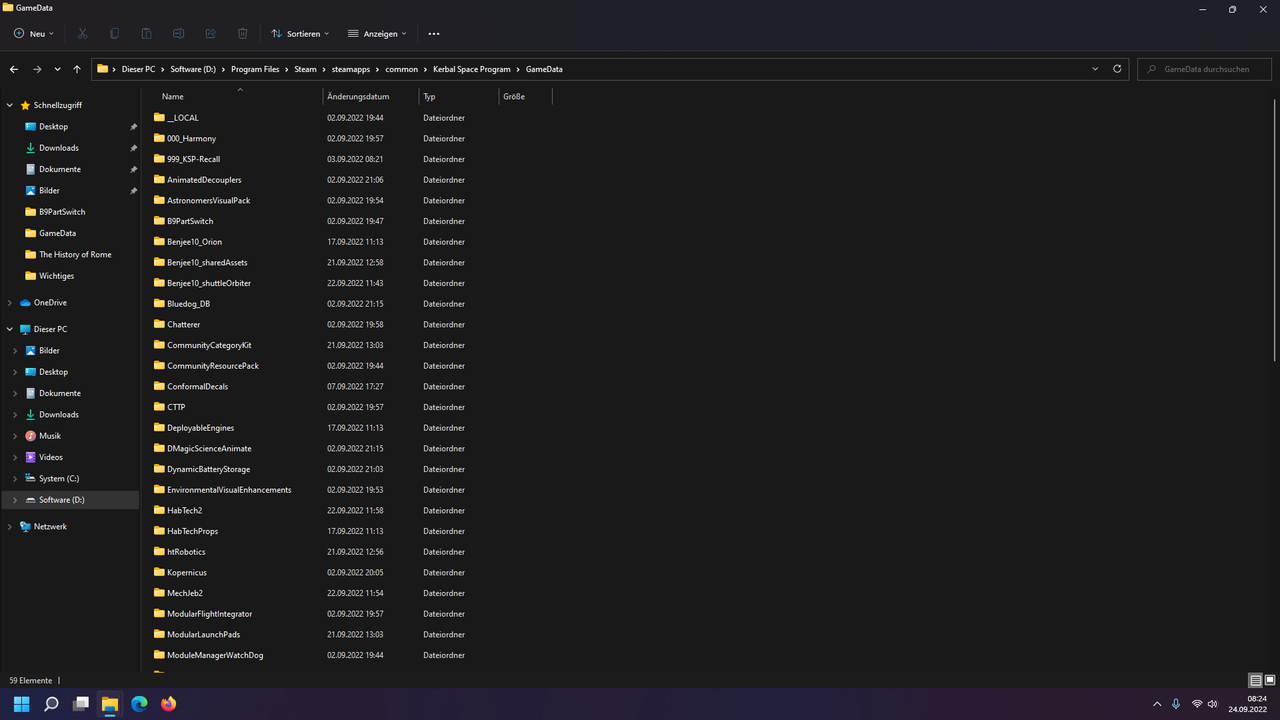
Task: Open Task View on taskbar
Action: pyautogui.click(x=81, y=704)
